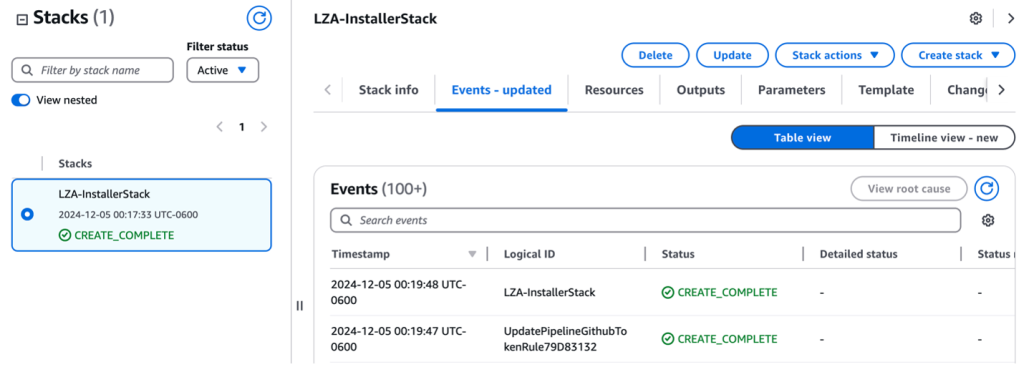Screen dimensions: 1024x367
Task: Open the Resources tab
Action: click(614, 90)
